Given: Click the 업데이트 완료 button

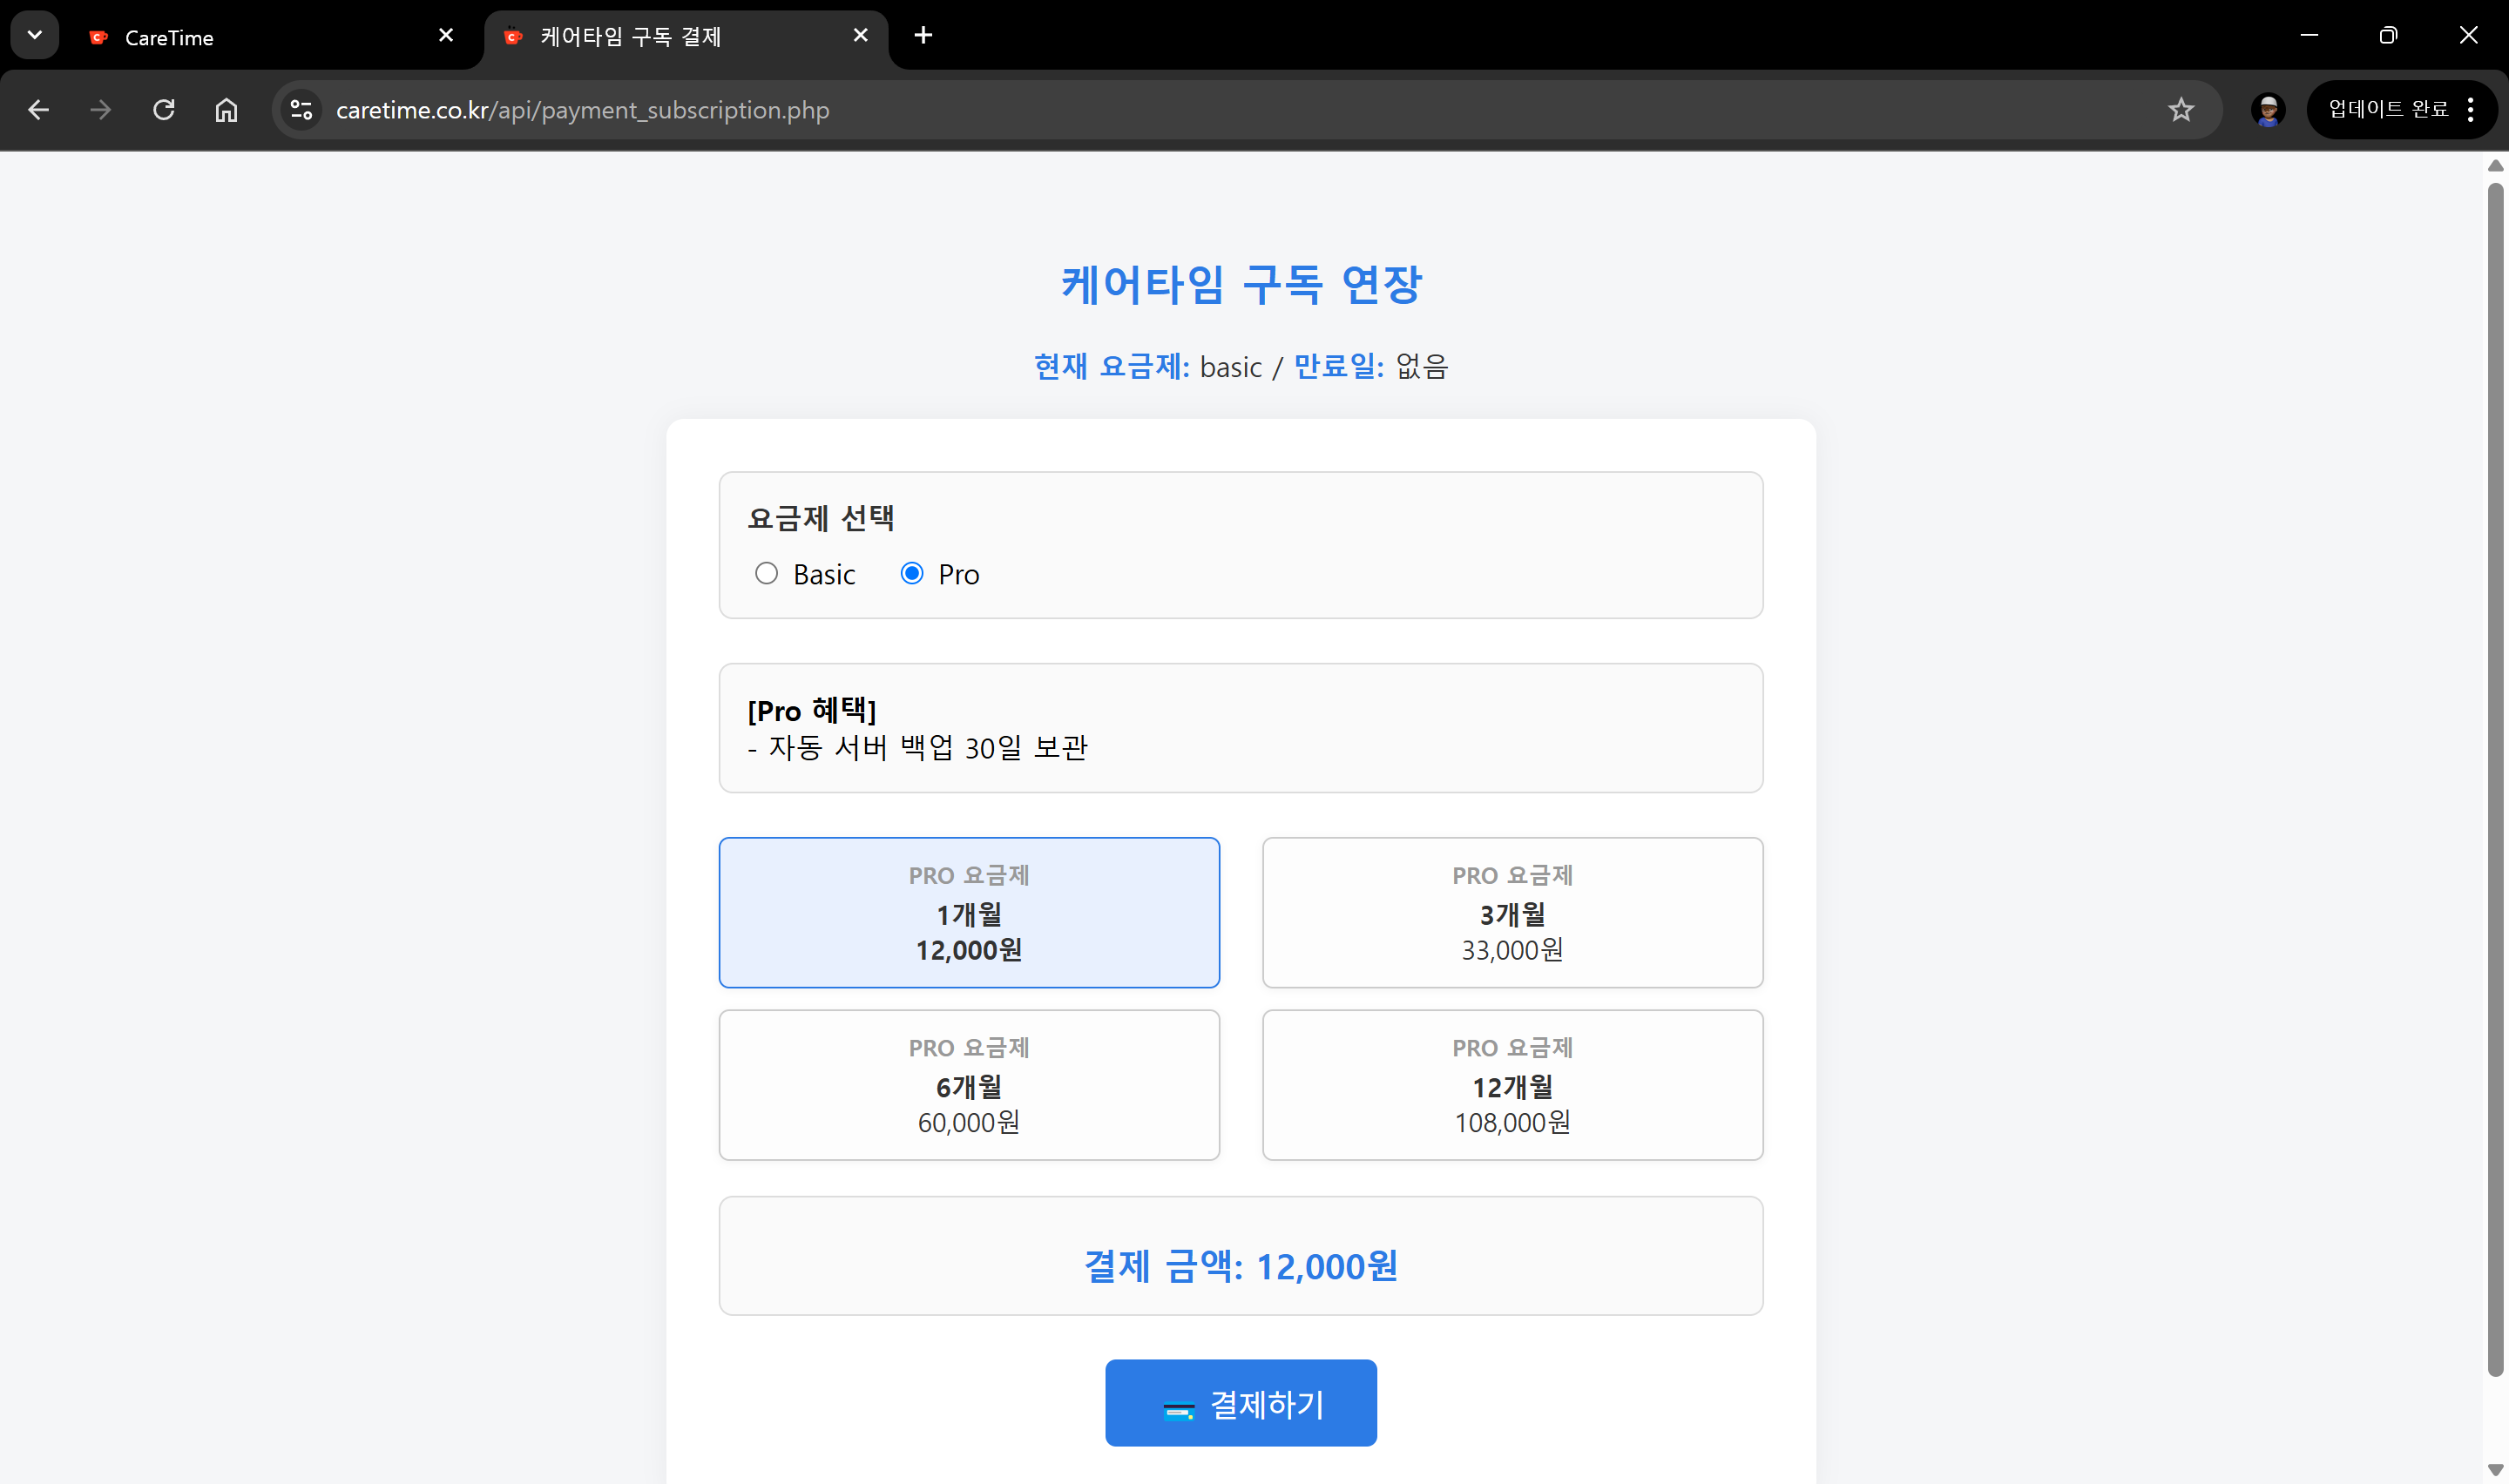Looking at the screenshot, I should click(2390, 110).
